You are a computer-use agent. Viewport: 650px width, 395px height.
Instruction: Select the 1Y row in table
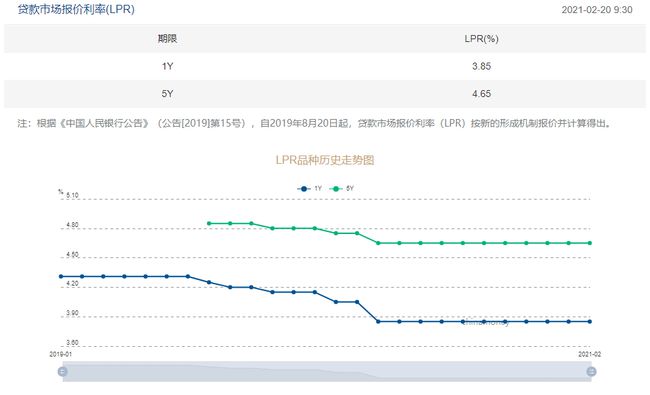[325, 66]
